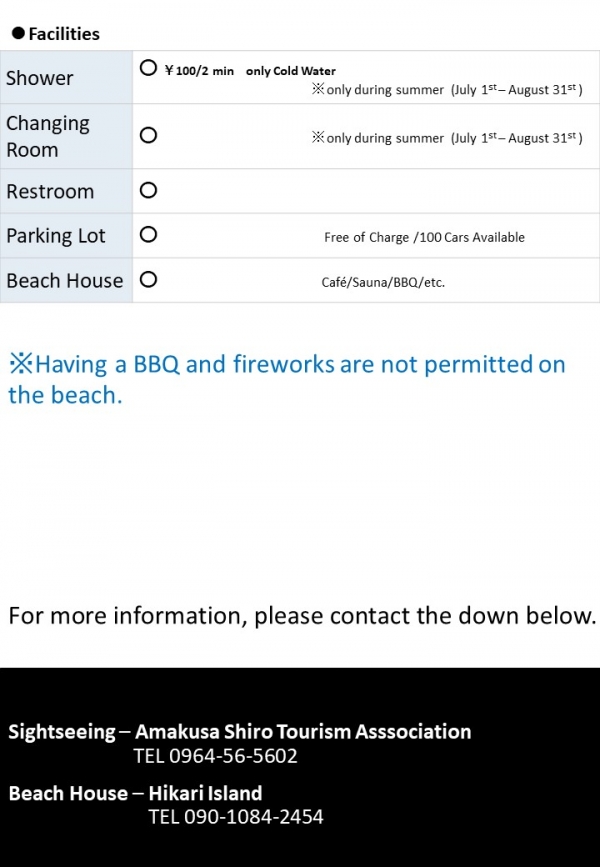Viewport: 600px width, 867px height.
Task: Click the ¥100/2 min cold water text
Action: pos(251,71)
